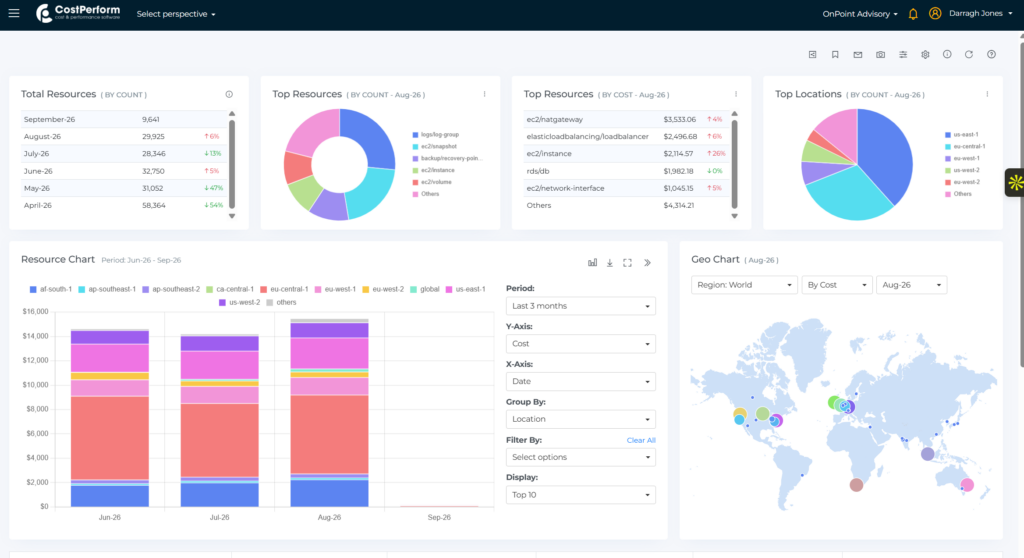This screenshot has height=558, width=1024.
Task: Open the OnPoint Advisory dropdown
Action: tap(859, 14)
